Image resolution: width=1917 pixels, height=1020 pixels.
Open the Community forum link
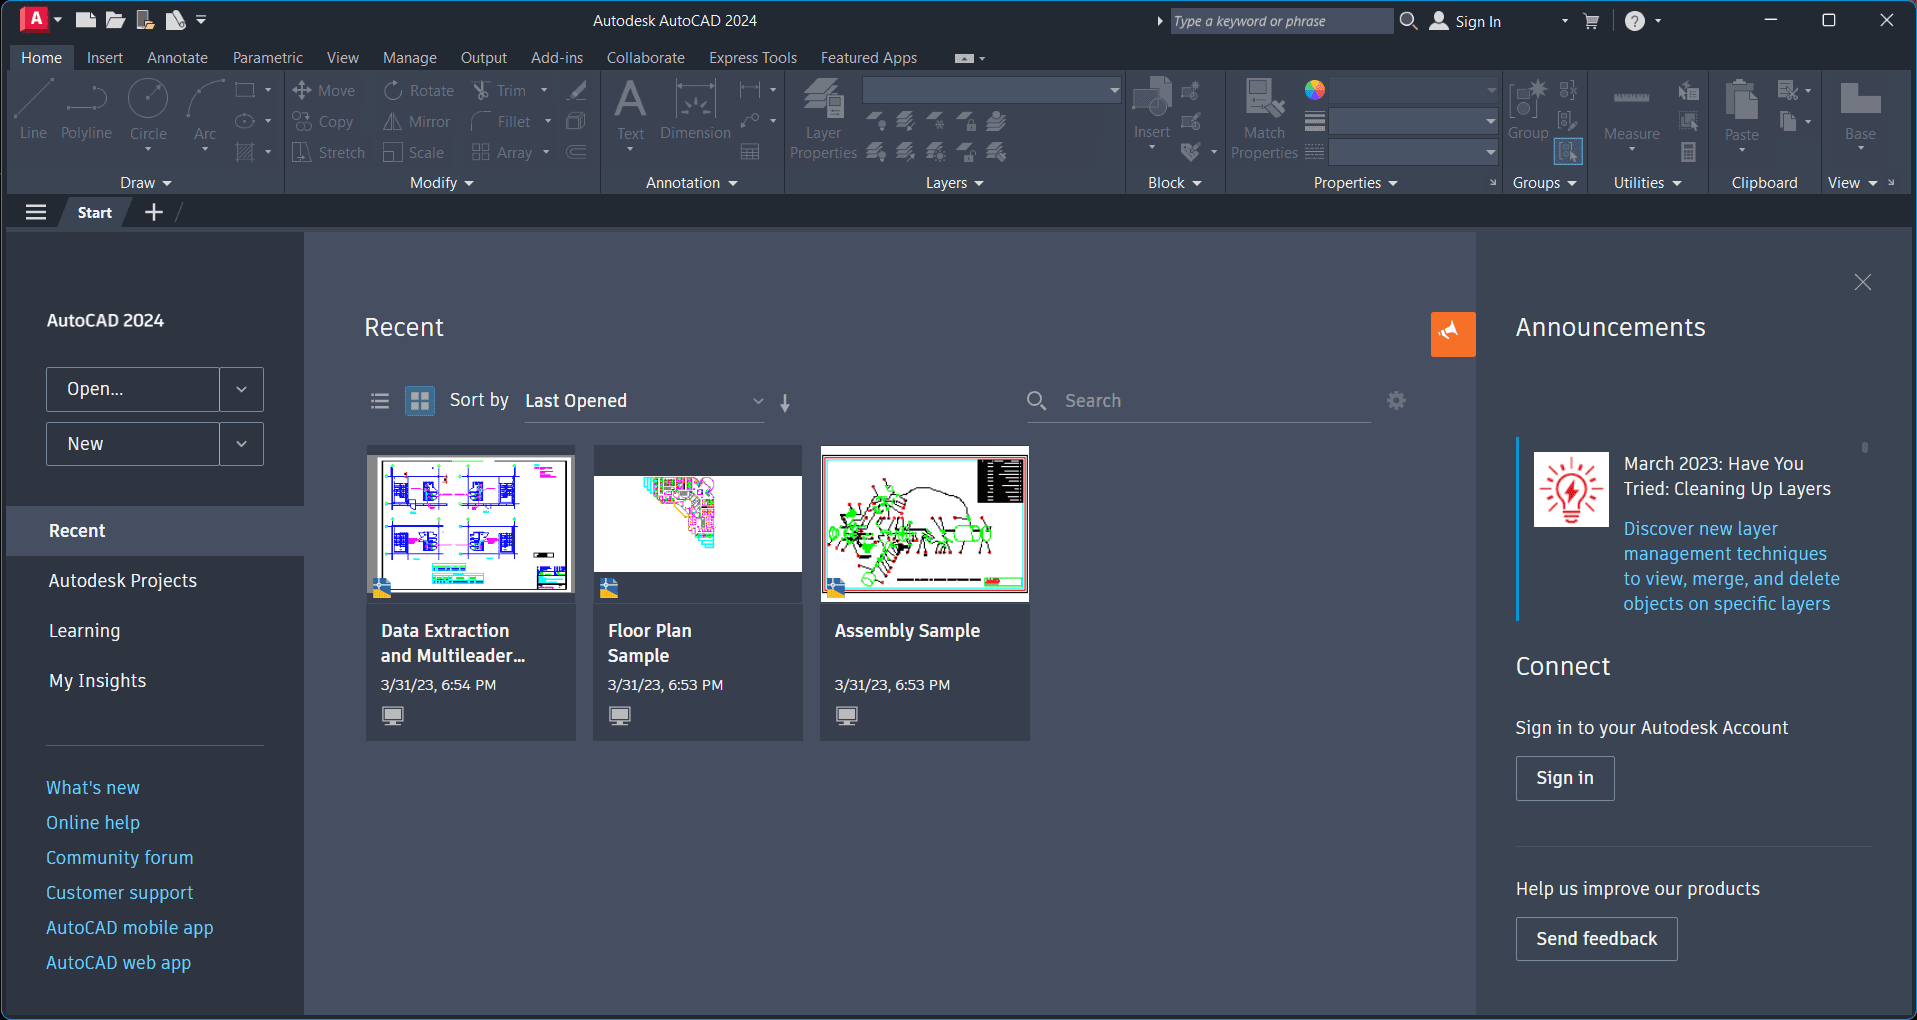point(120,858)
